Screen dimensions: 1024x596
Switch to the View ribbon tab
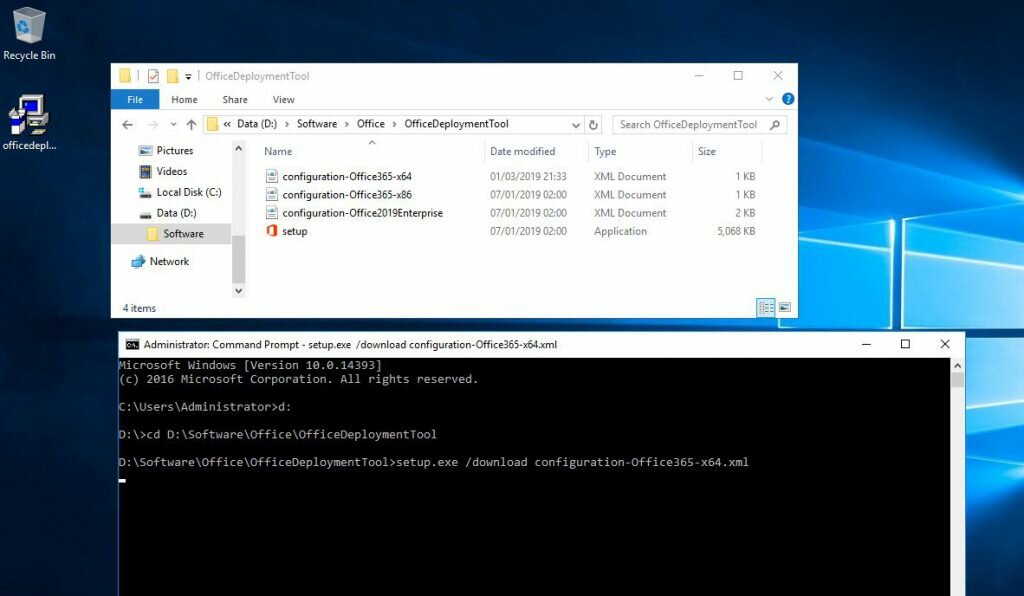[x=283, y=100]
